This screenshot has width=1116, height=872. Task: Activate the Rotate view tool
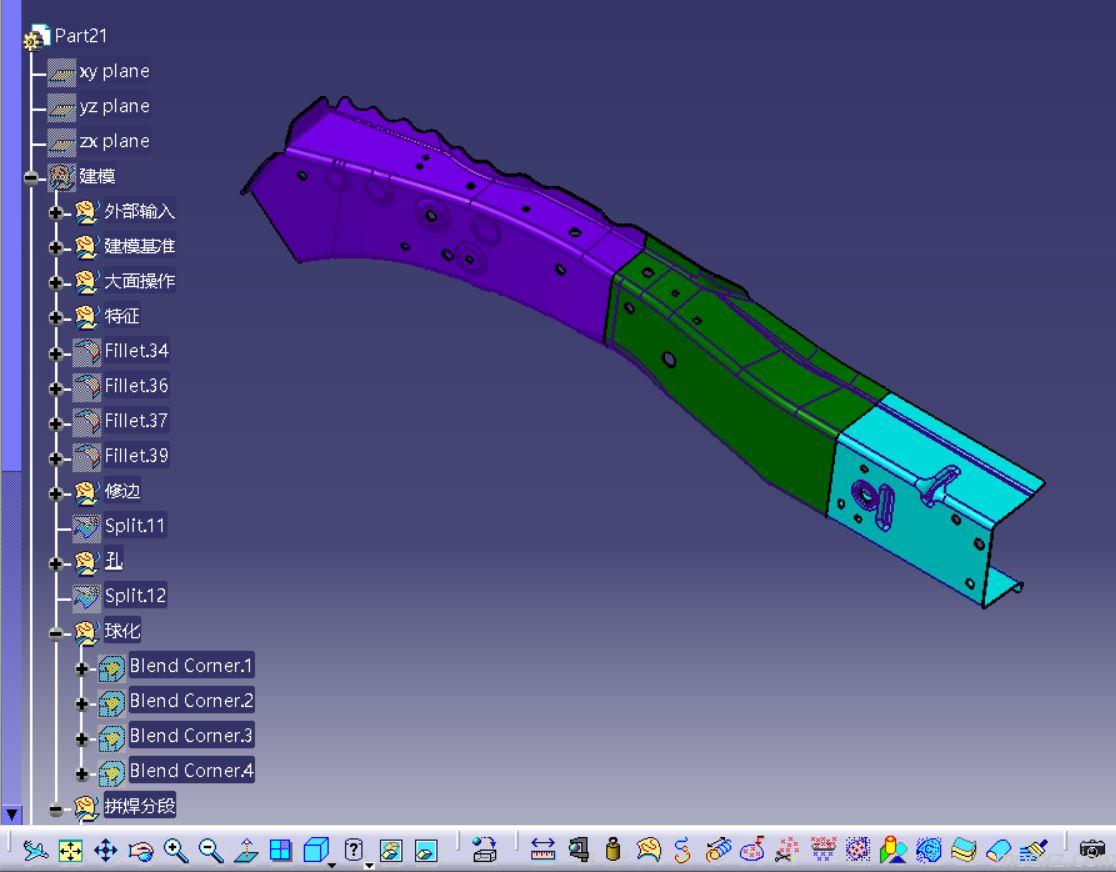click(x=141, y=849)
